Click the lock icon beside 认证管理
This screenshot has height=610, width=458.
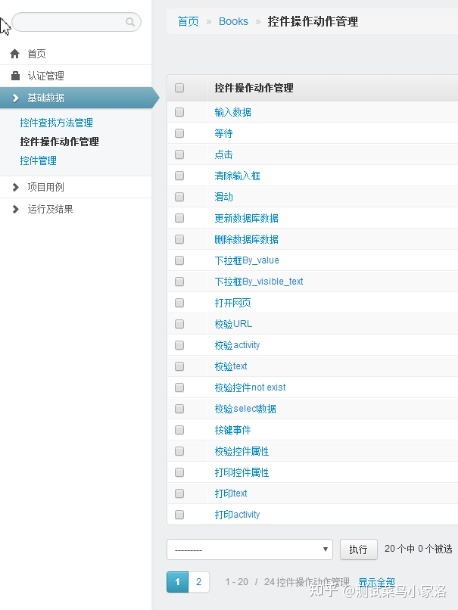pyautogui.click(x=15, y=75)
